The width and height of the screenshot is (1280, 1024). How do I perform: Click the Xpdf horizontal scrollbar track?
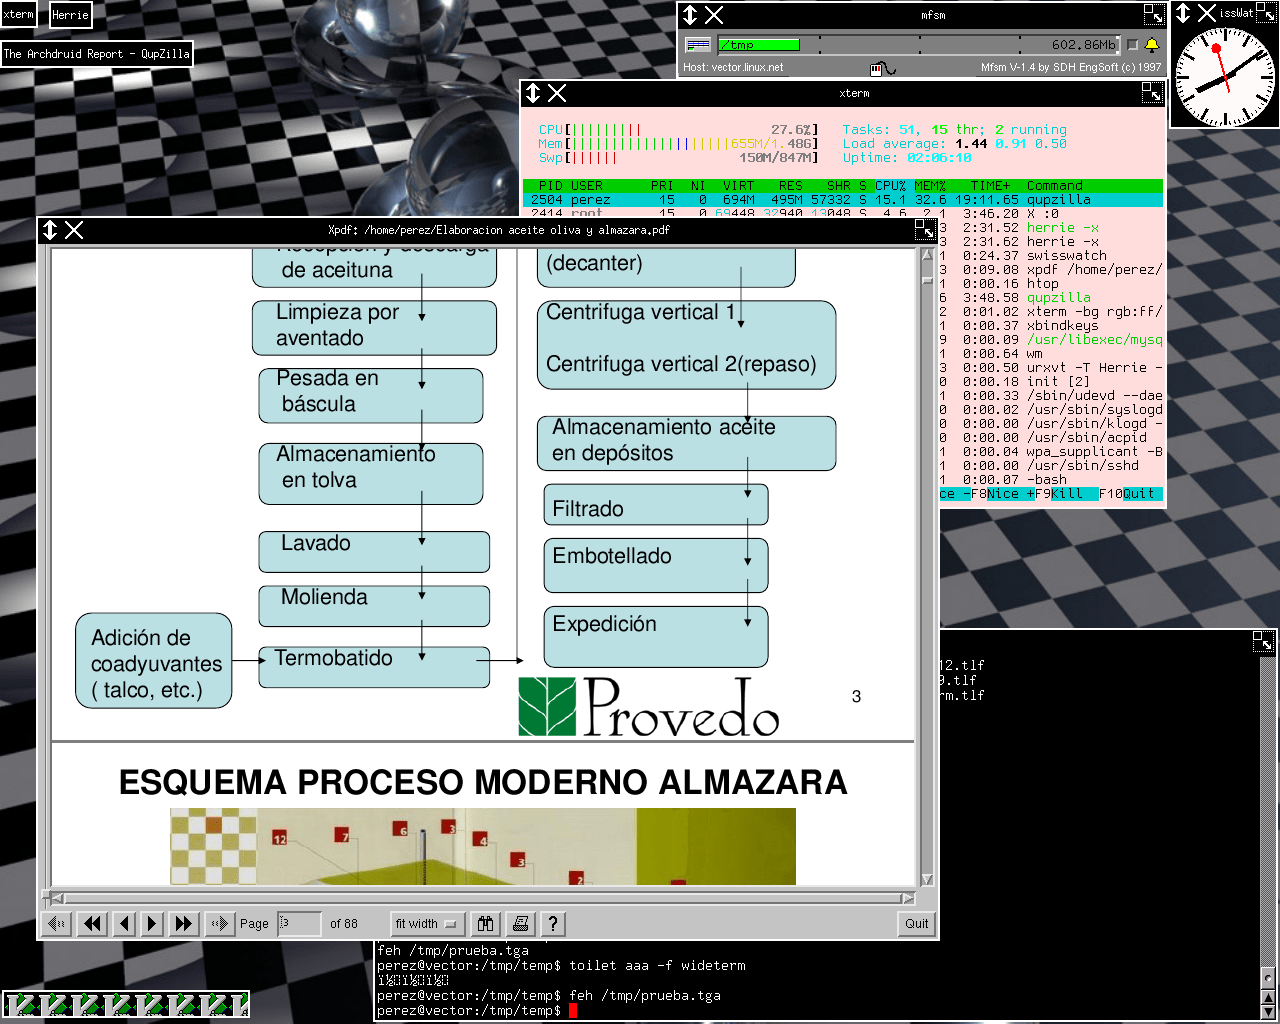tap(483, 898)
